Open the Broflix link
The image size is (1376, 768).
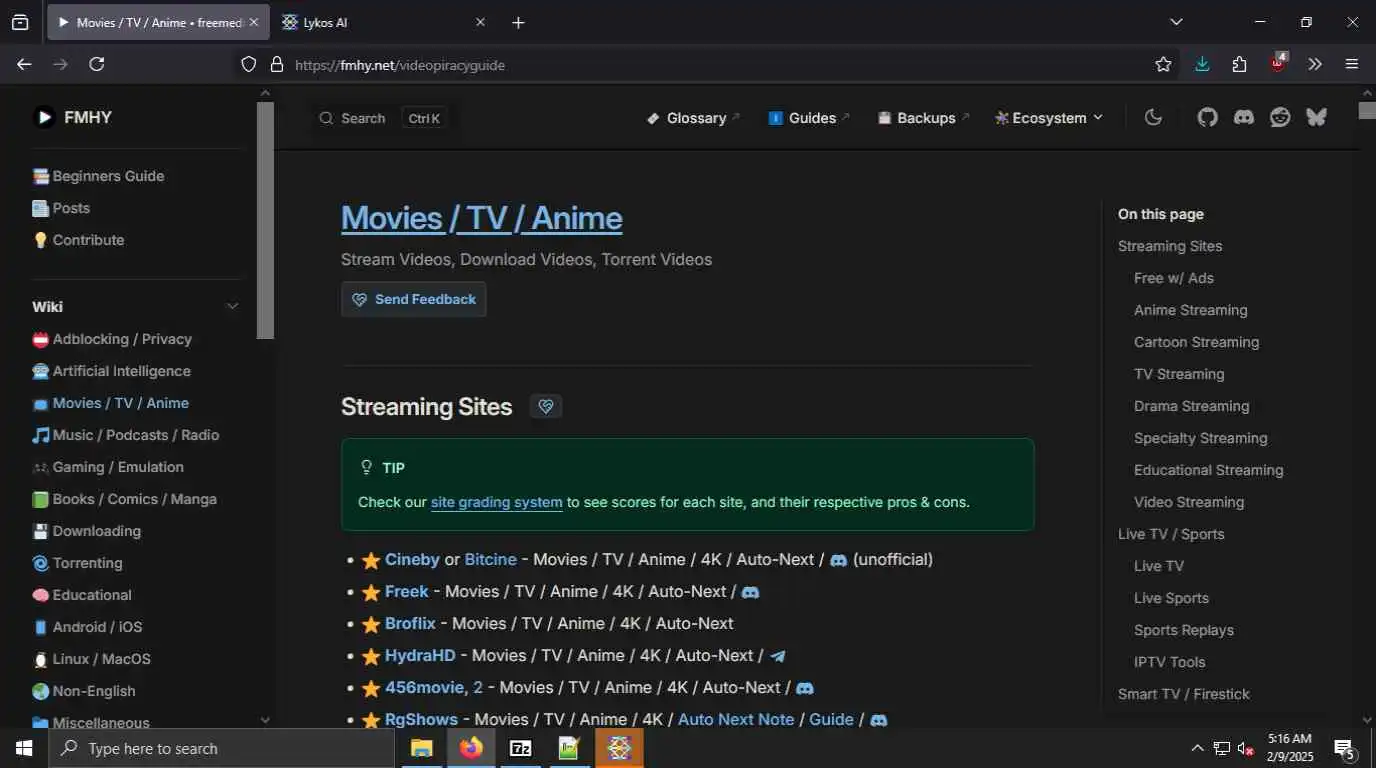point(410,624)
